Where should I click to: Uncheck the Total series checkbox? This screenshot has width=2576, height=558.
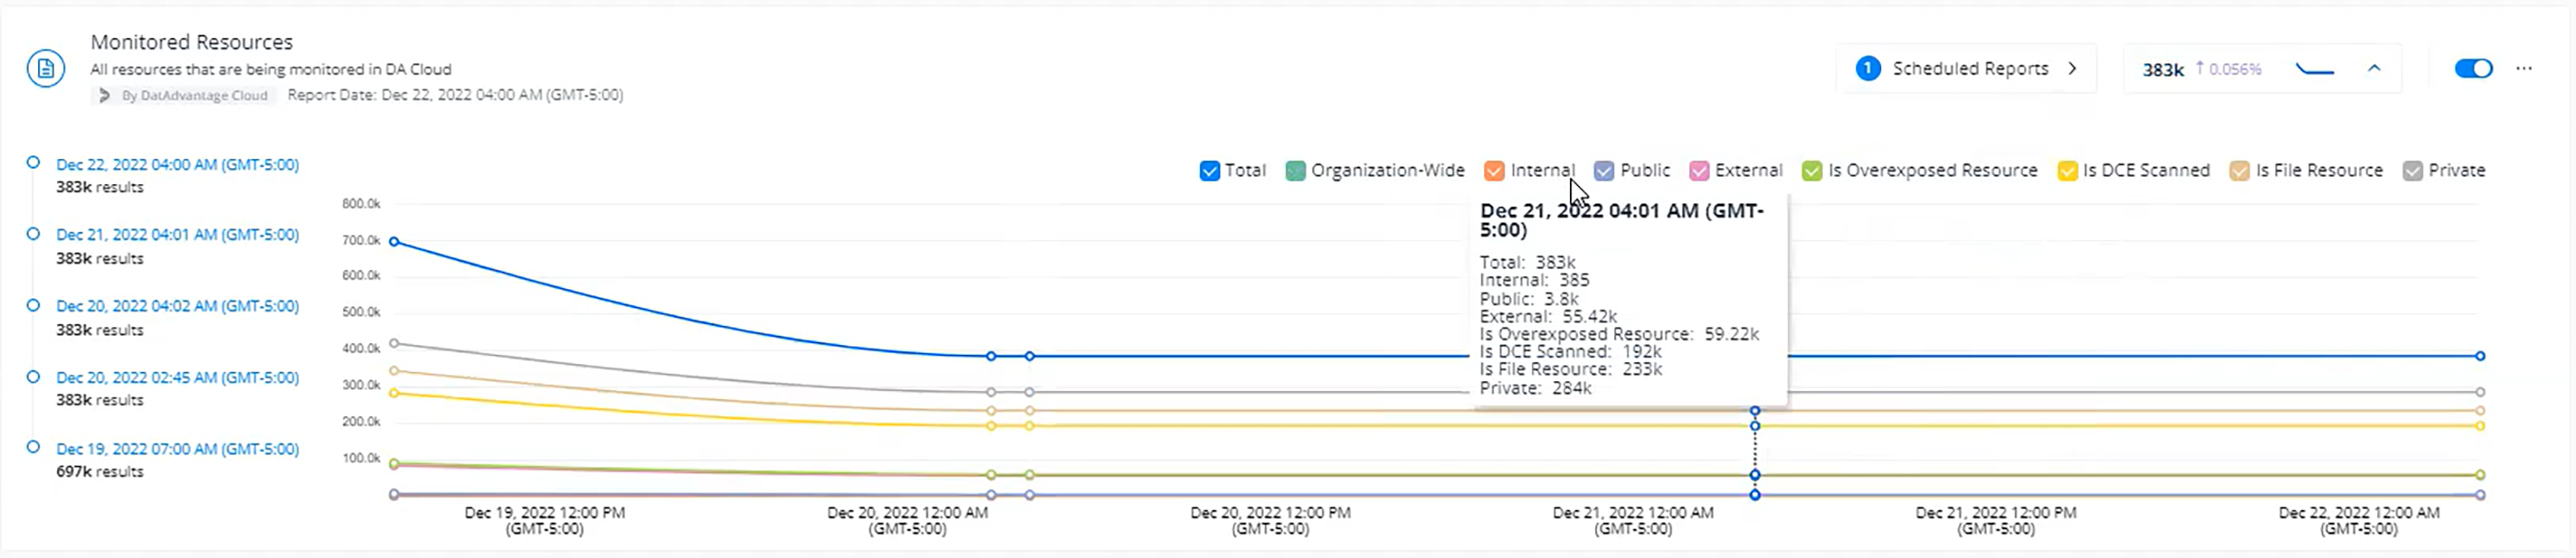(1209, 171)
